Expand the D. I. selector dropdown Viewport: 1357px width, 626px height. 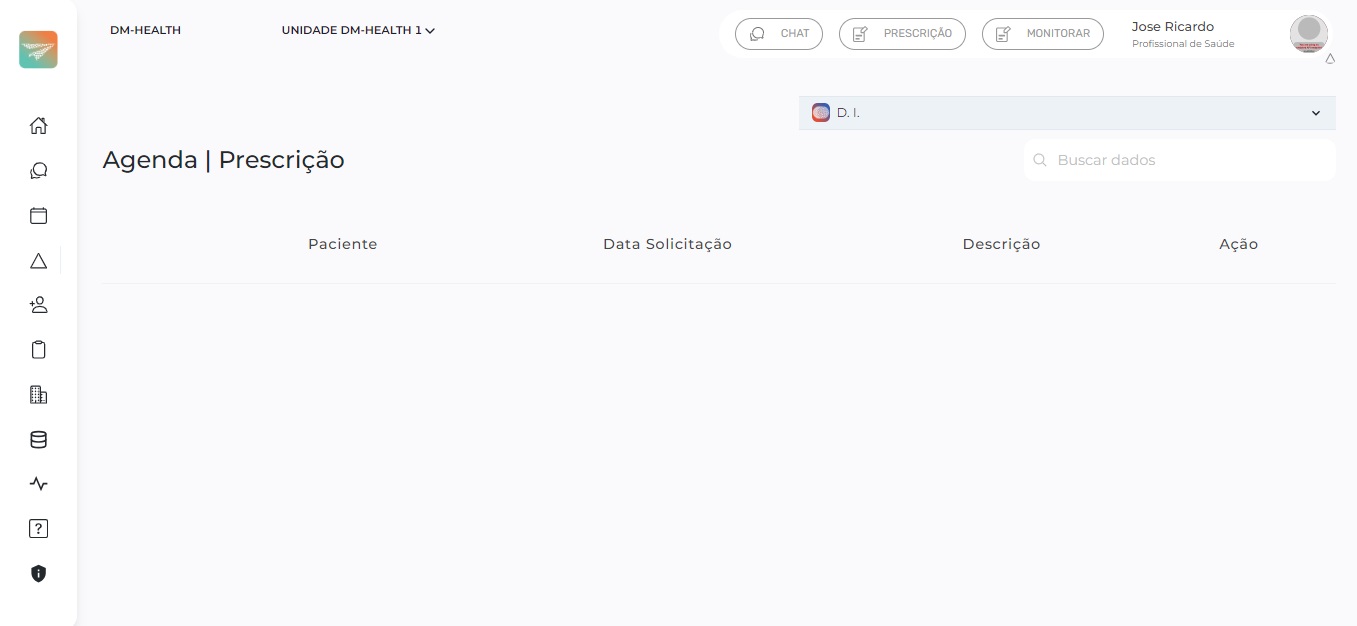(x=1066, y=113)
